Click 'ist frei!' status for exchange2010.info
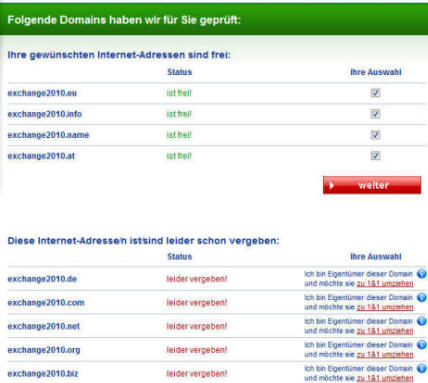 click(x=179, y=114)
